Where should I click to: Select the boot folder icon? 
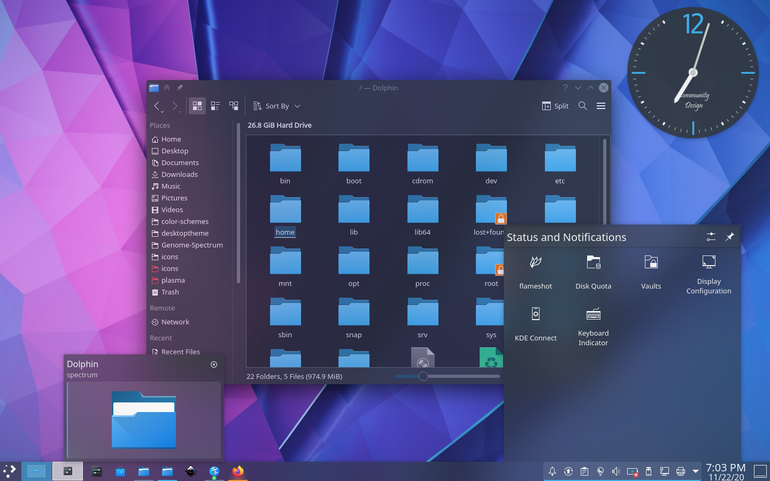354,158
